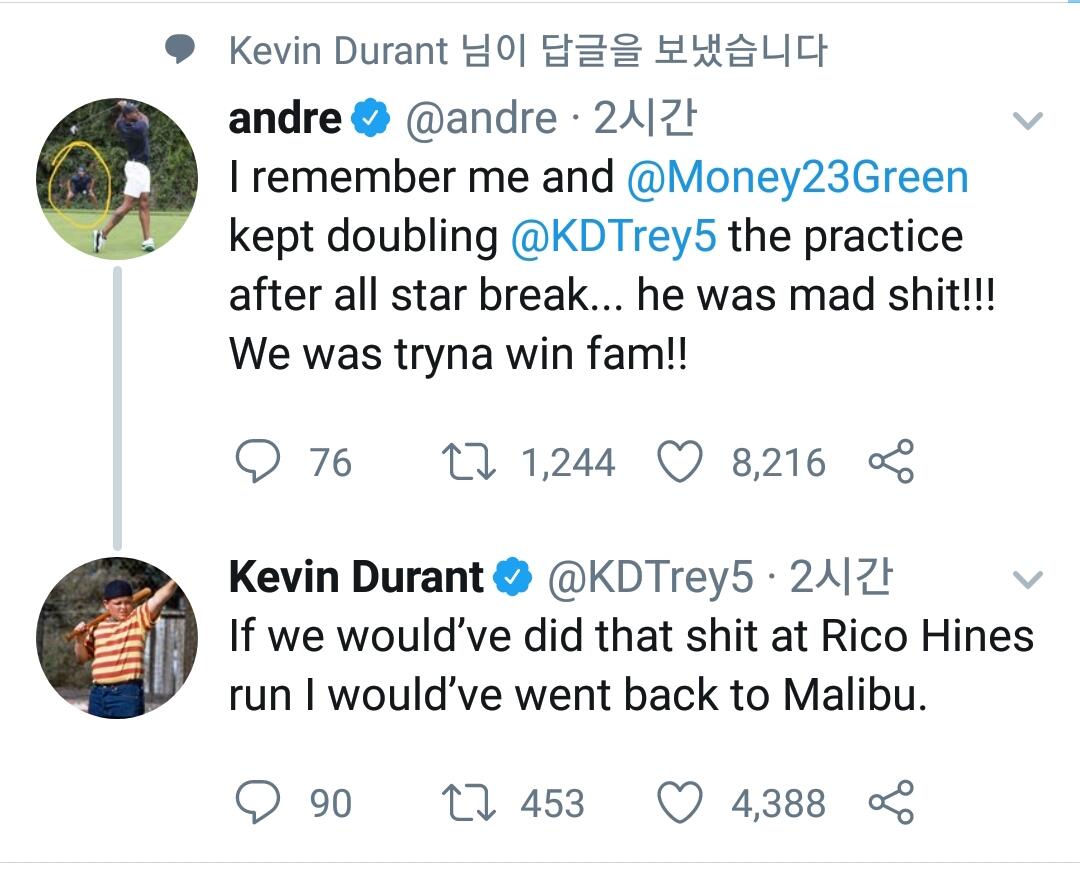1080x870 pixels.
Task: Like Kevin Durant's tweet
Action: [x=680, y=803]
